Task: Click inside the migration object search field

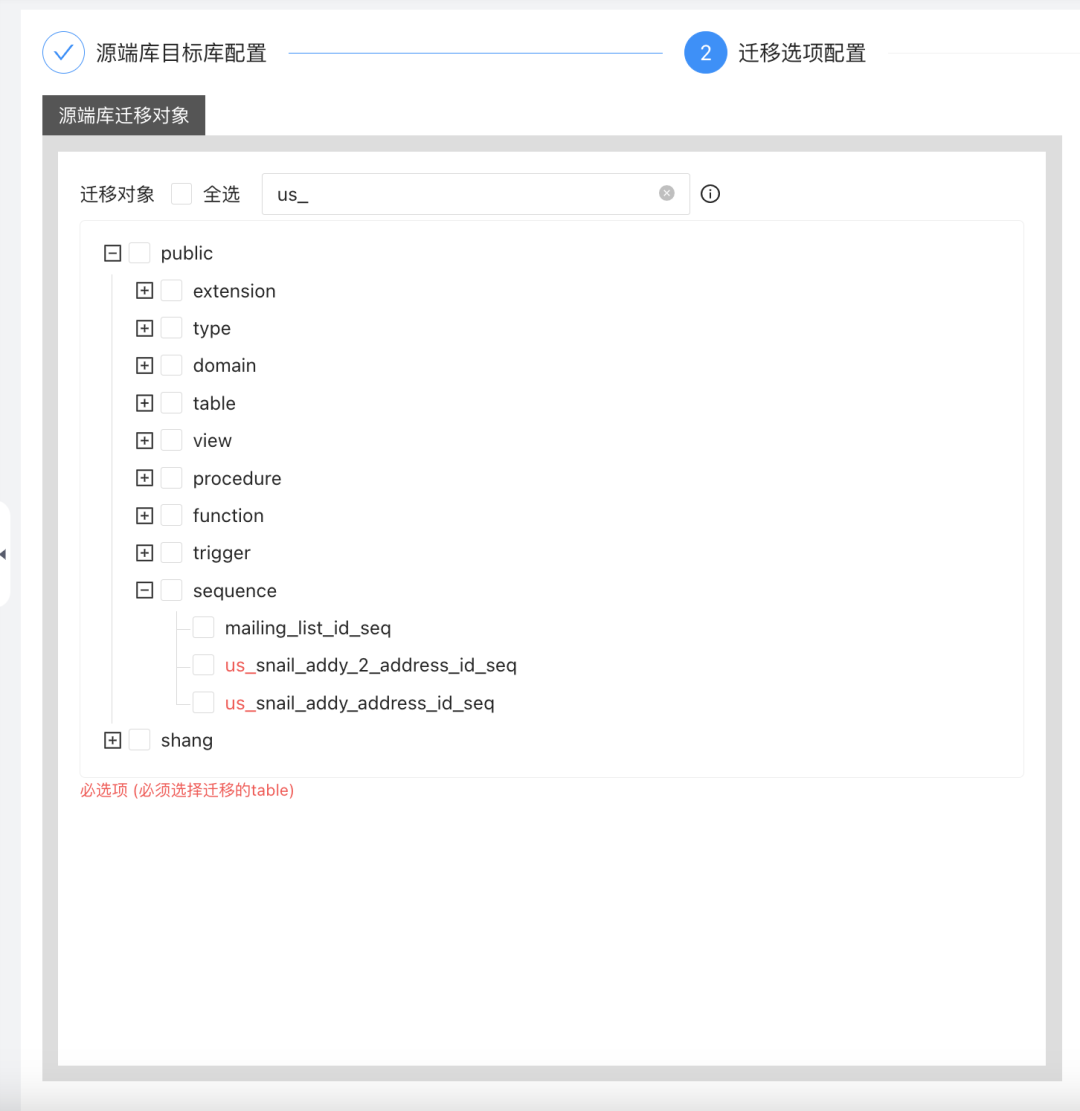Action: coord(450,193)
